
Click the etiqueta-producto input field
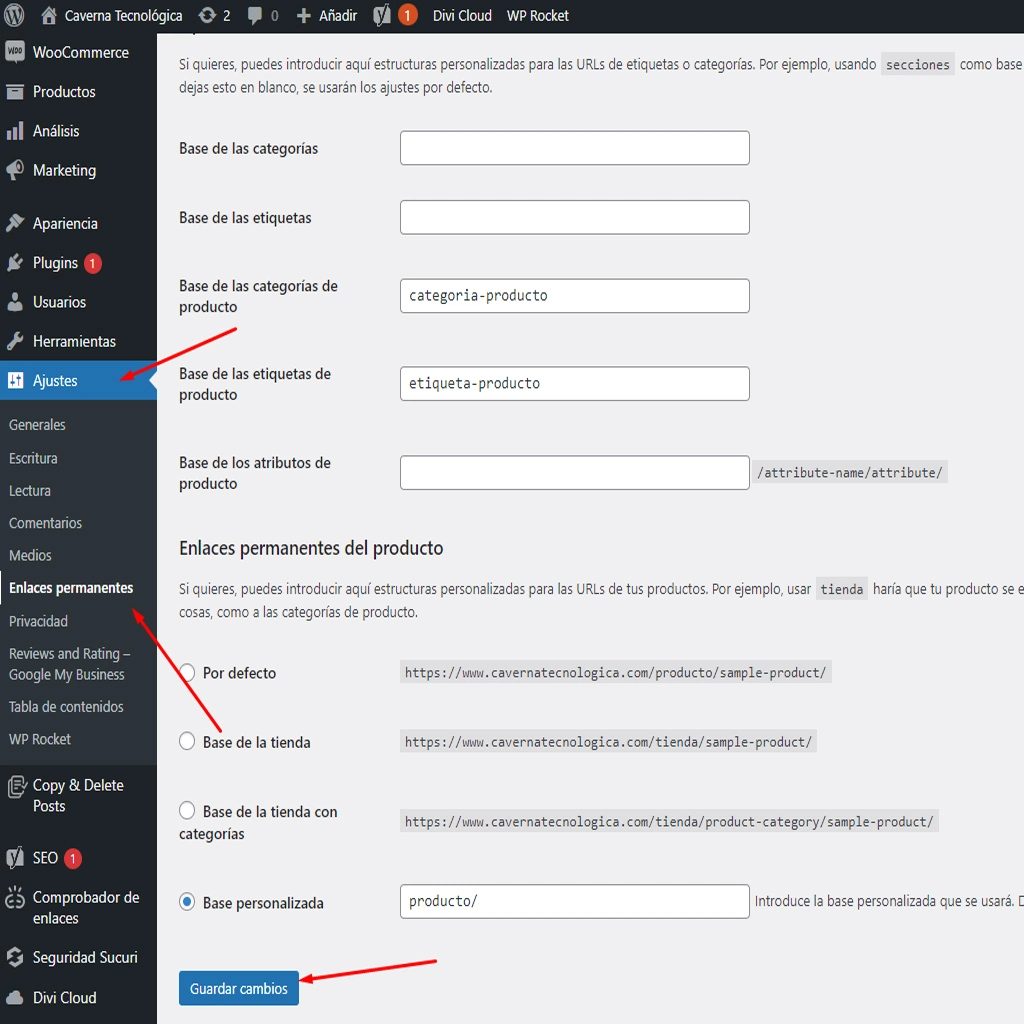[575, 383]
